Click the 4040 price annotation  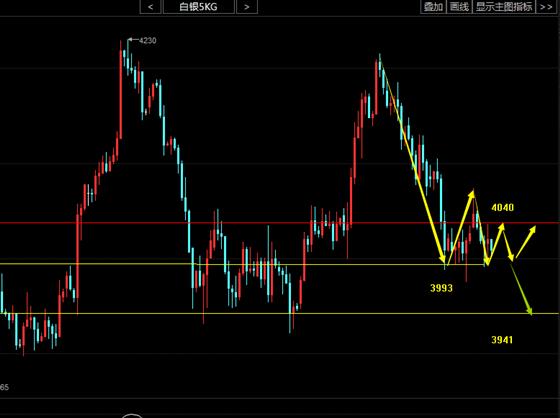point(502,208)
